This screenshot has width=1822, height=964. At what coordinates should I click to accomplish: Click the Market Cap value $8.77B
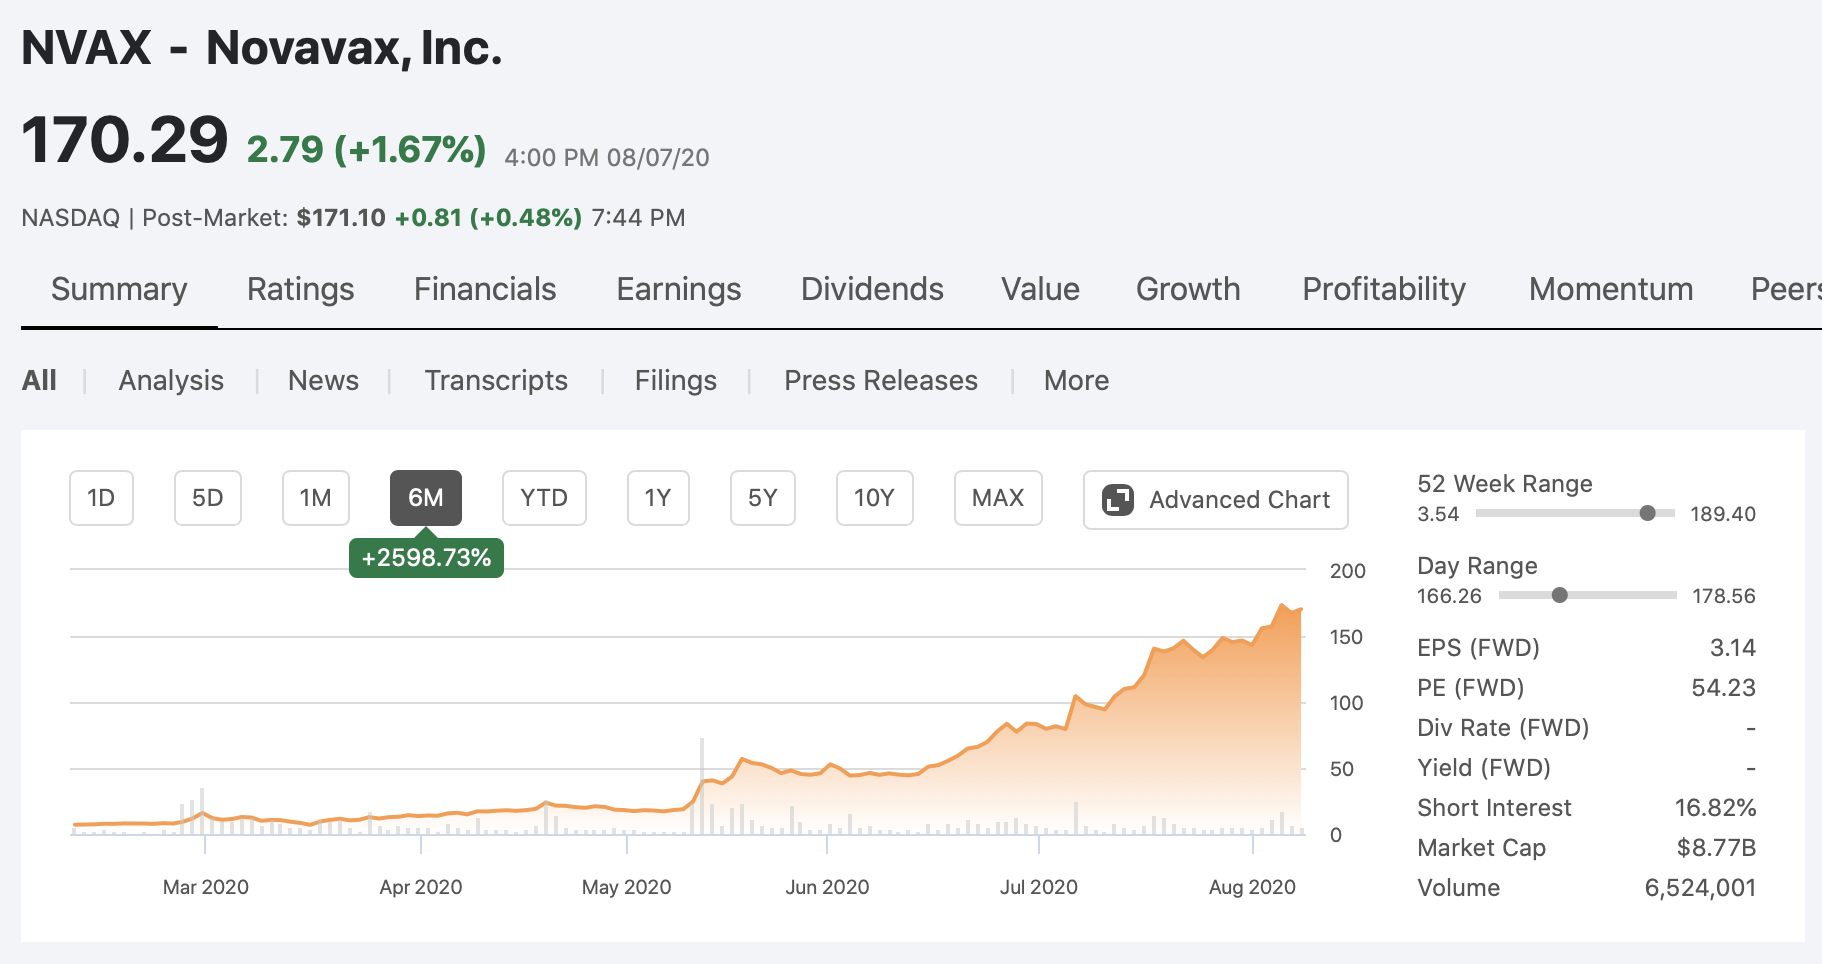coord(1716,847)
